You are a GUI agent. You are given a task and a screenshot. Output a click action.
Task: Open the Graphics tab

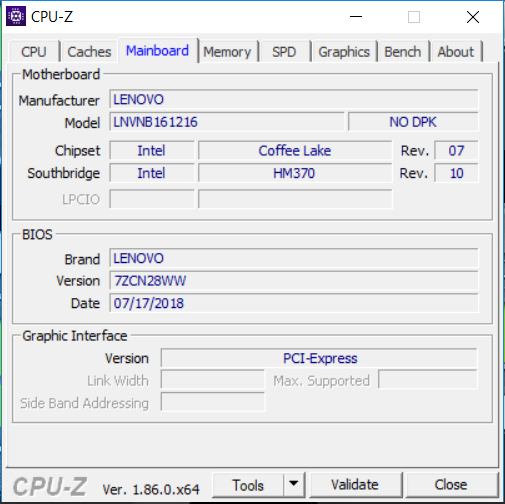point(344,52)
